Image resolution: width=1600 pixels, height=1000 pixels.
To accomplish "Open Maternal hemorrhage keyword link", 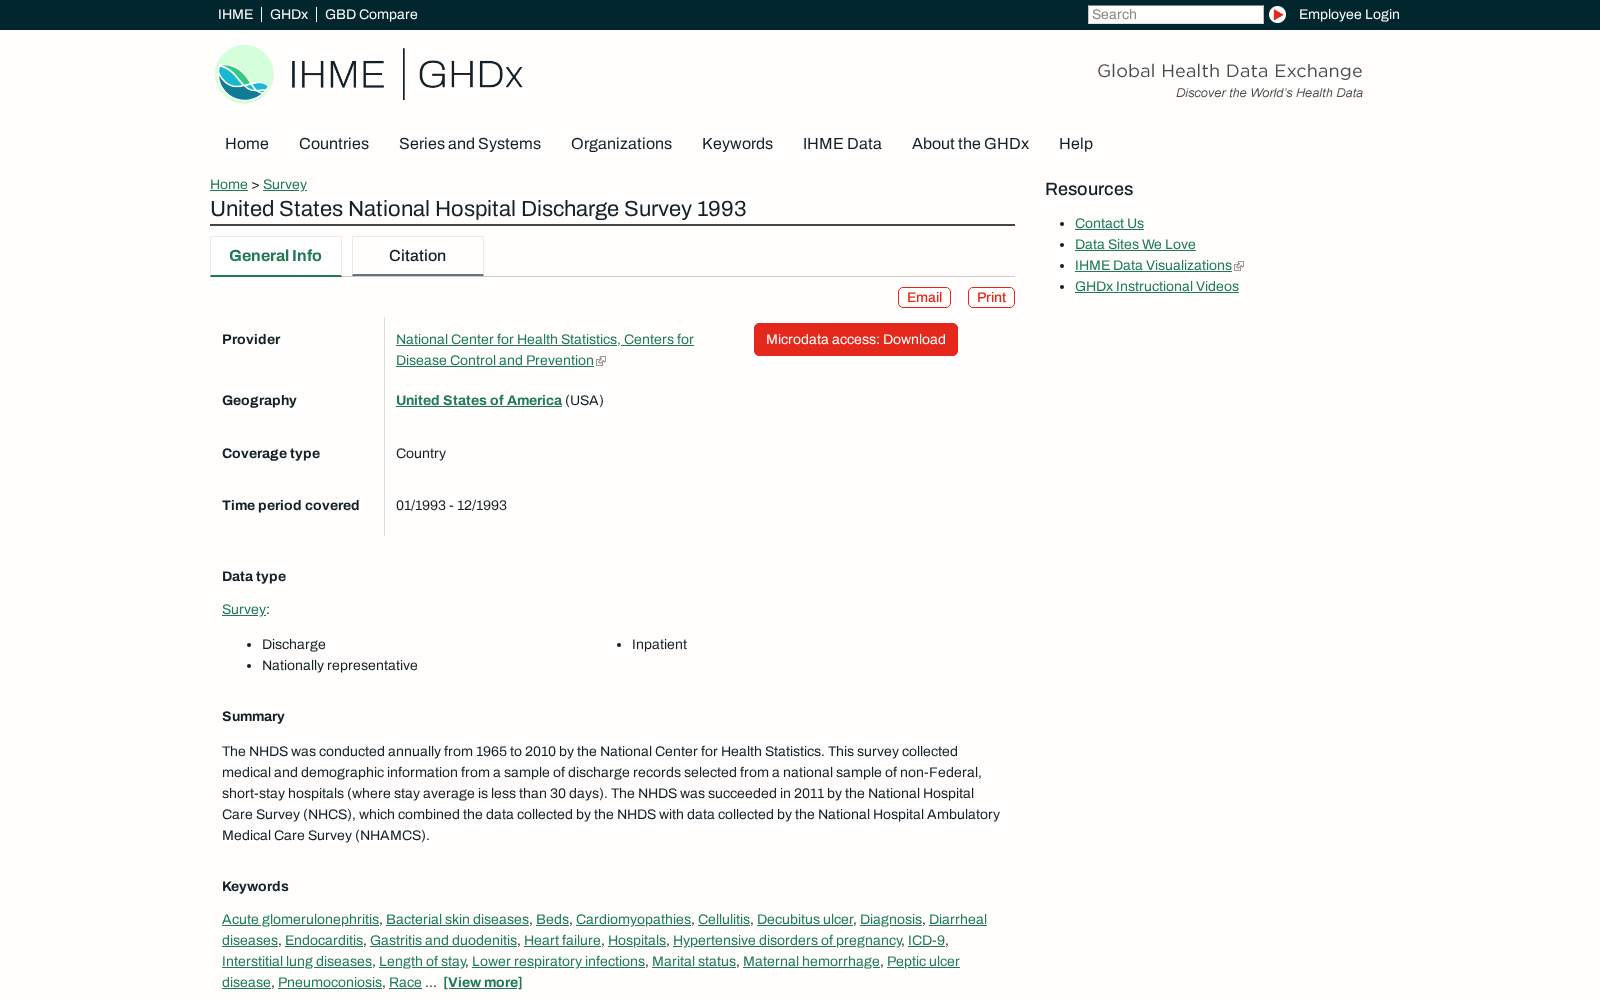I will (811, 961).
